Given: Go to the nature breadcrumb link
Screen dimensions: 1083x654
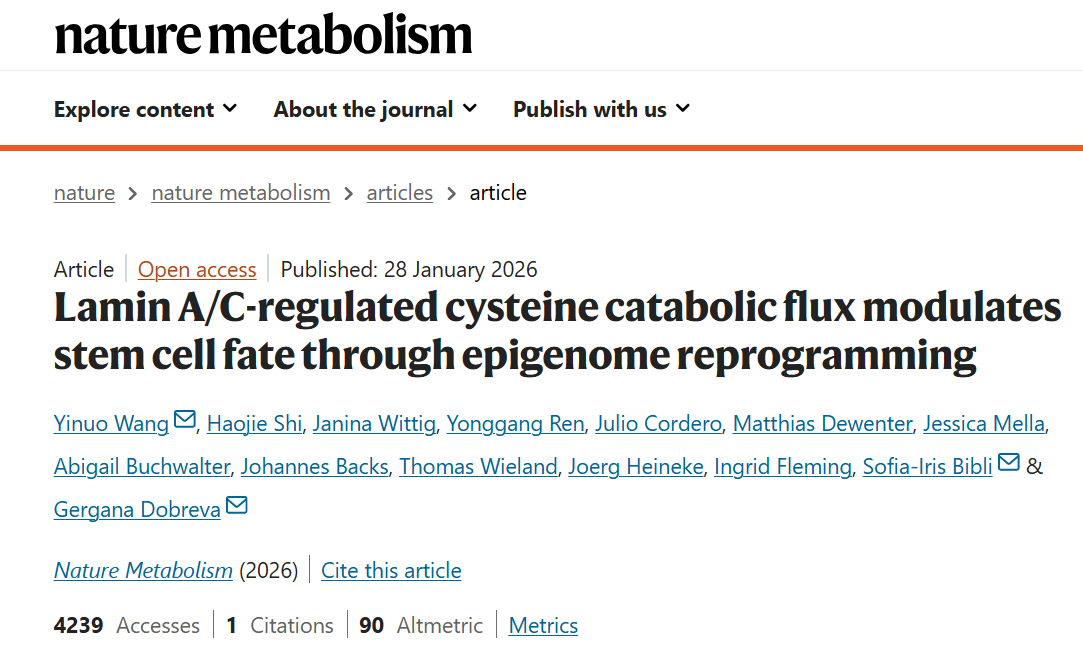Looking at the screenshot, I should 84,193.
